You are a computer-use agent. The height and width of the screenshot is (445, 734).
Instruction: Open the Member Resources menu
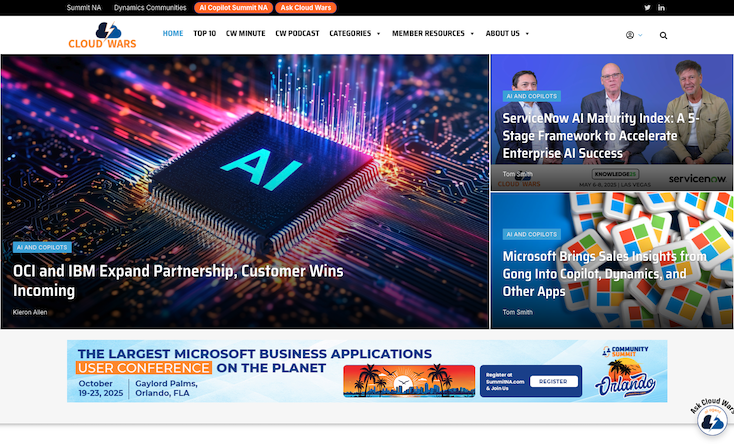pyautogui.click(x=428, y=33)
